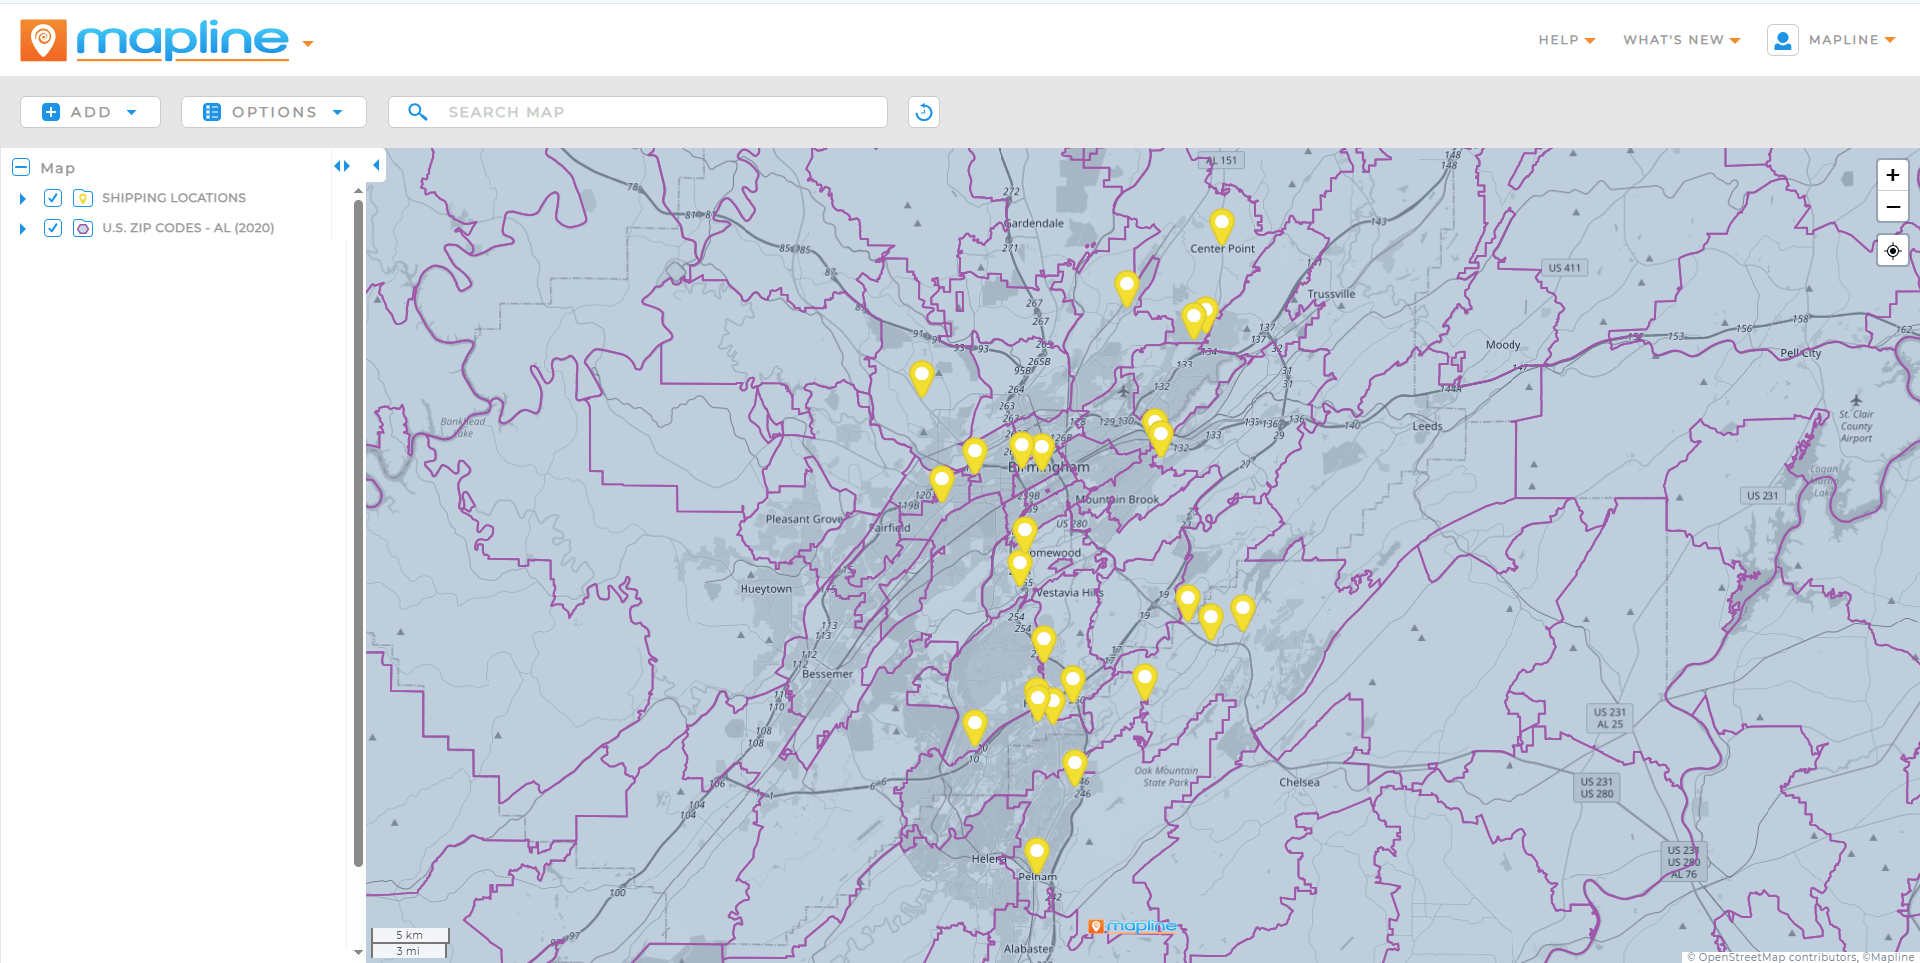The image size is (1920, 963).
Task: Click the Mapline wordmark text
Action: 182,40
